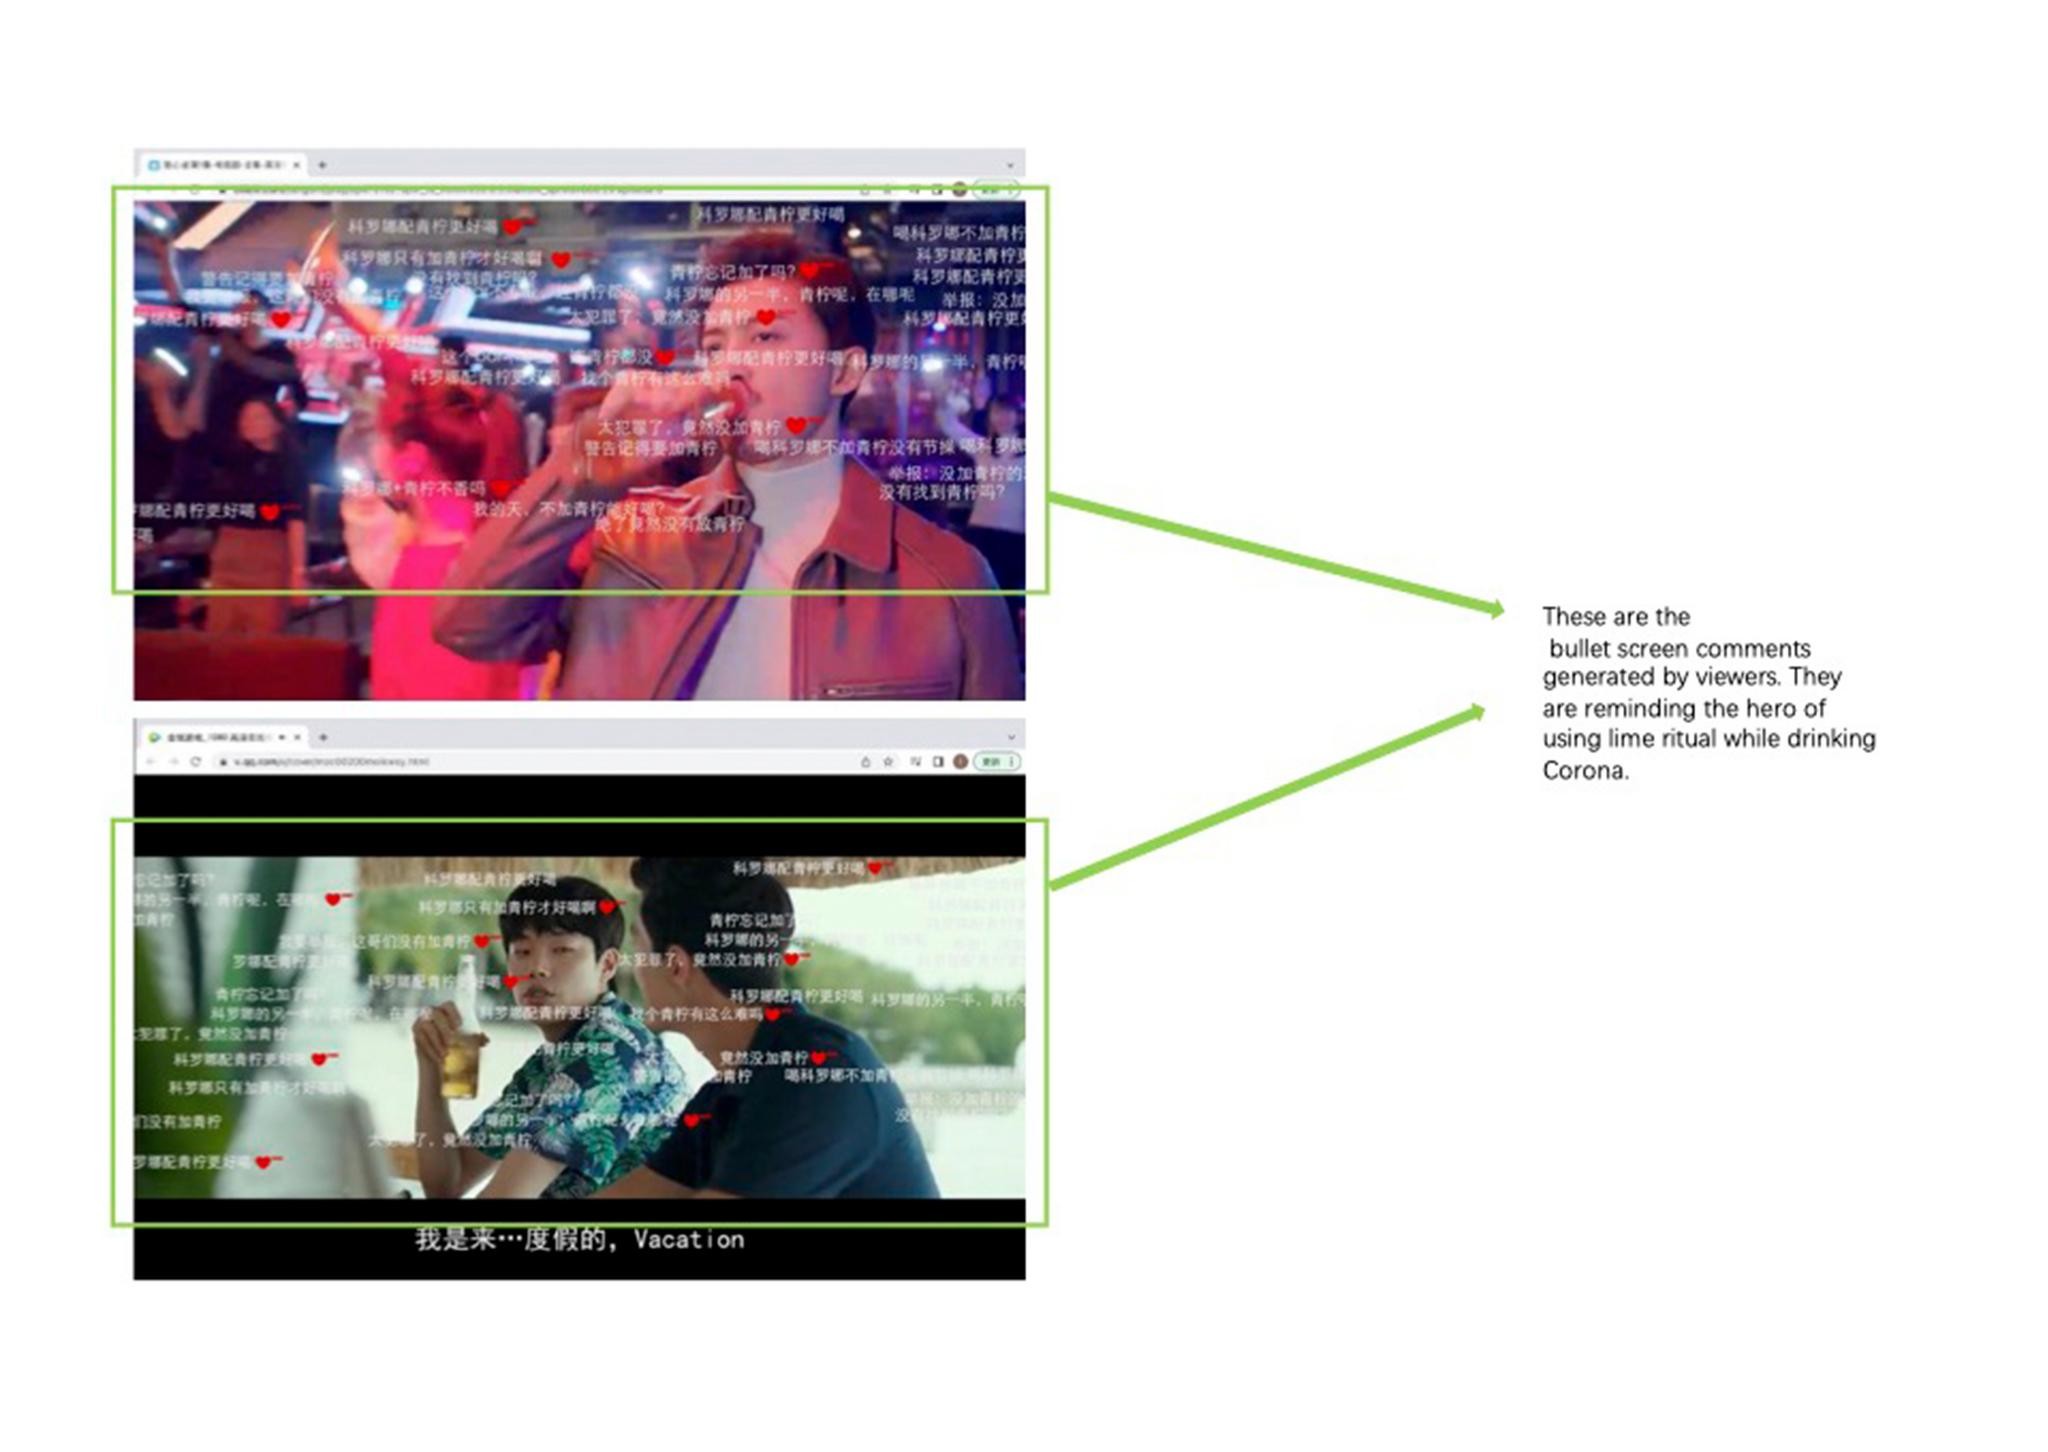
Task: Click bullet comment '科罗娜只有加青柠才好喝喔' in top video
Action: point(443,258)
